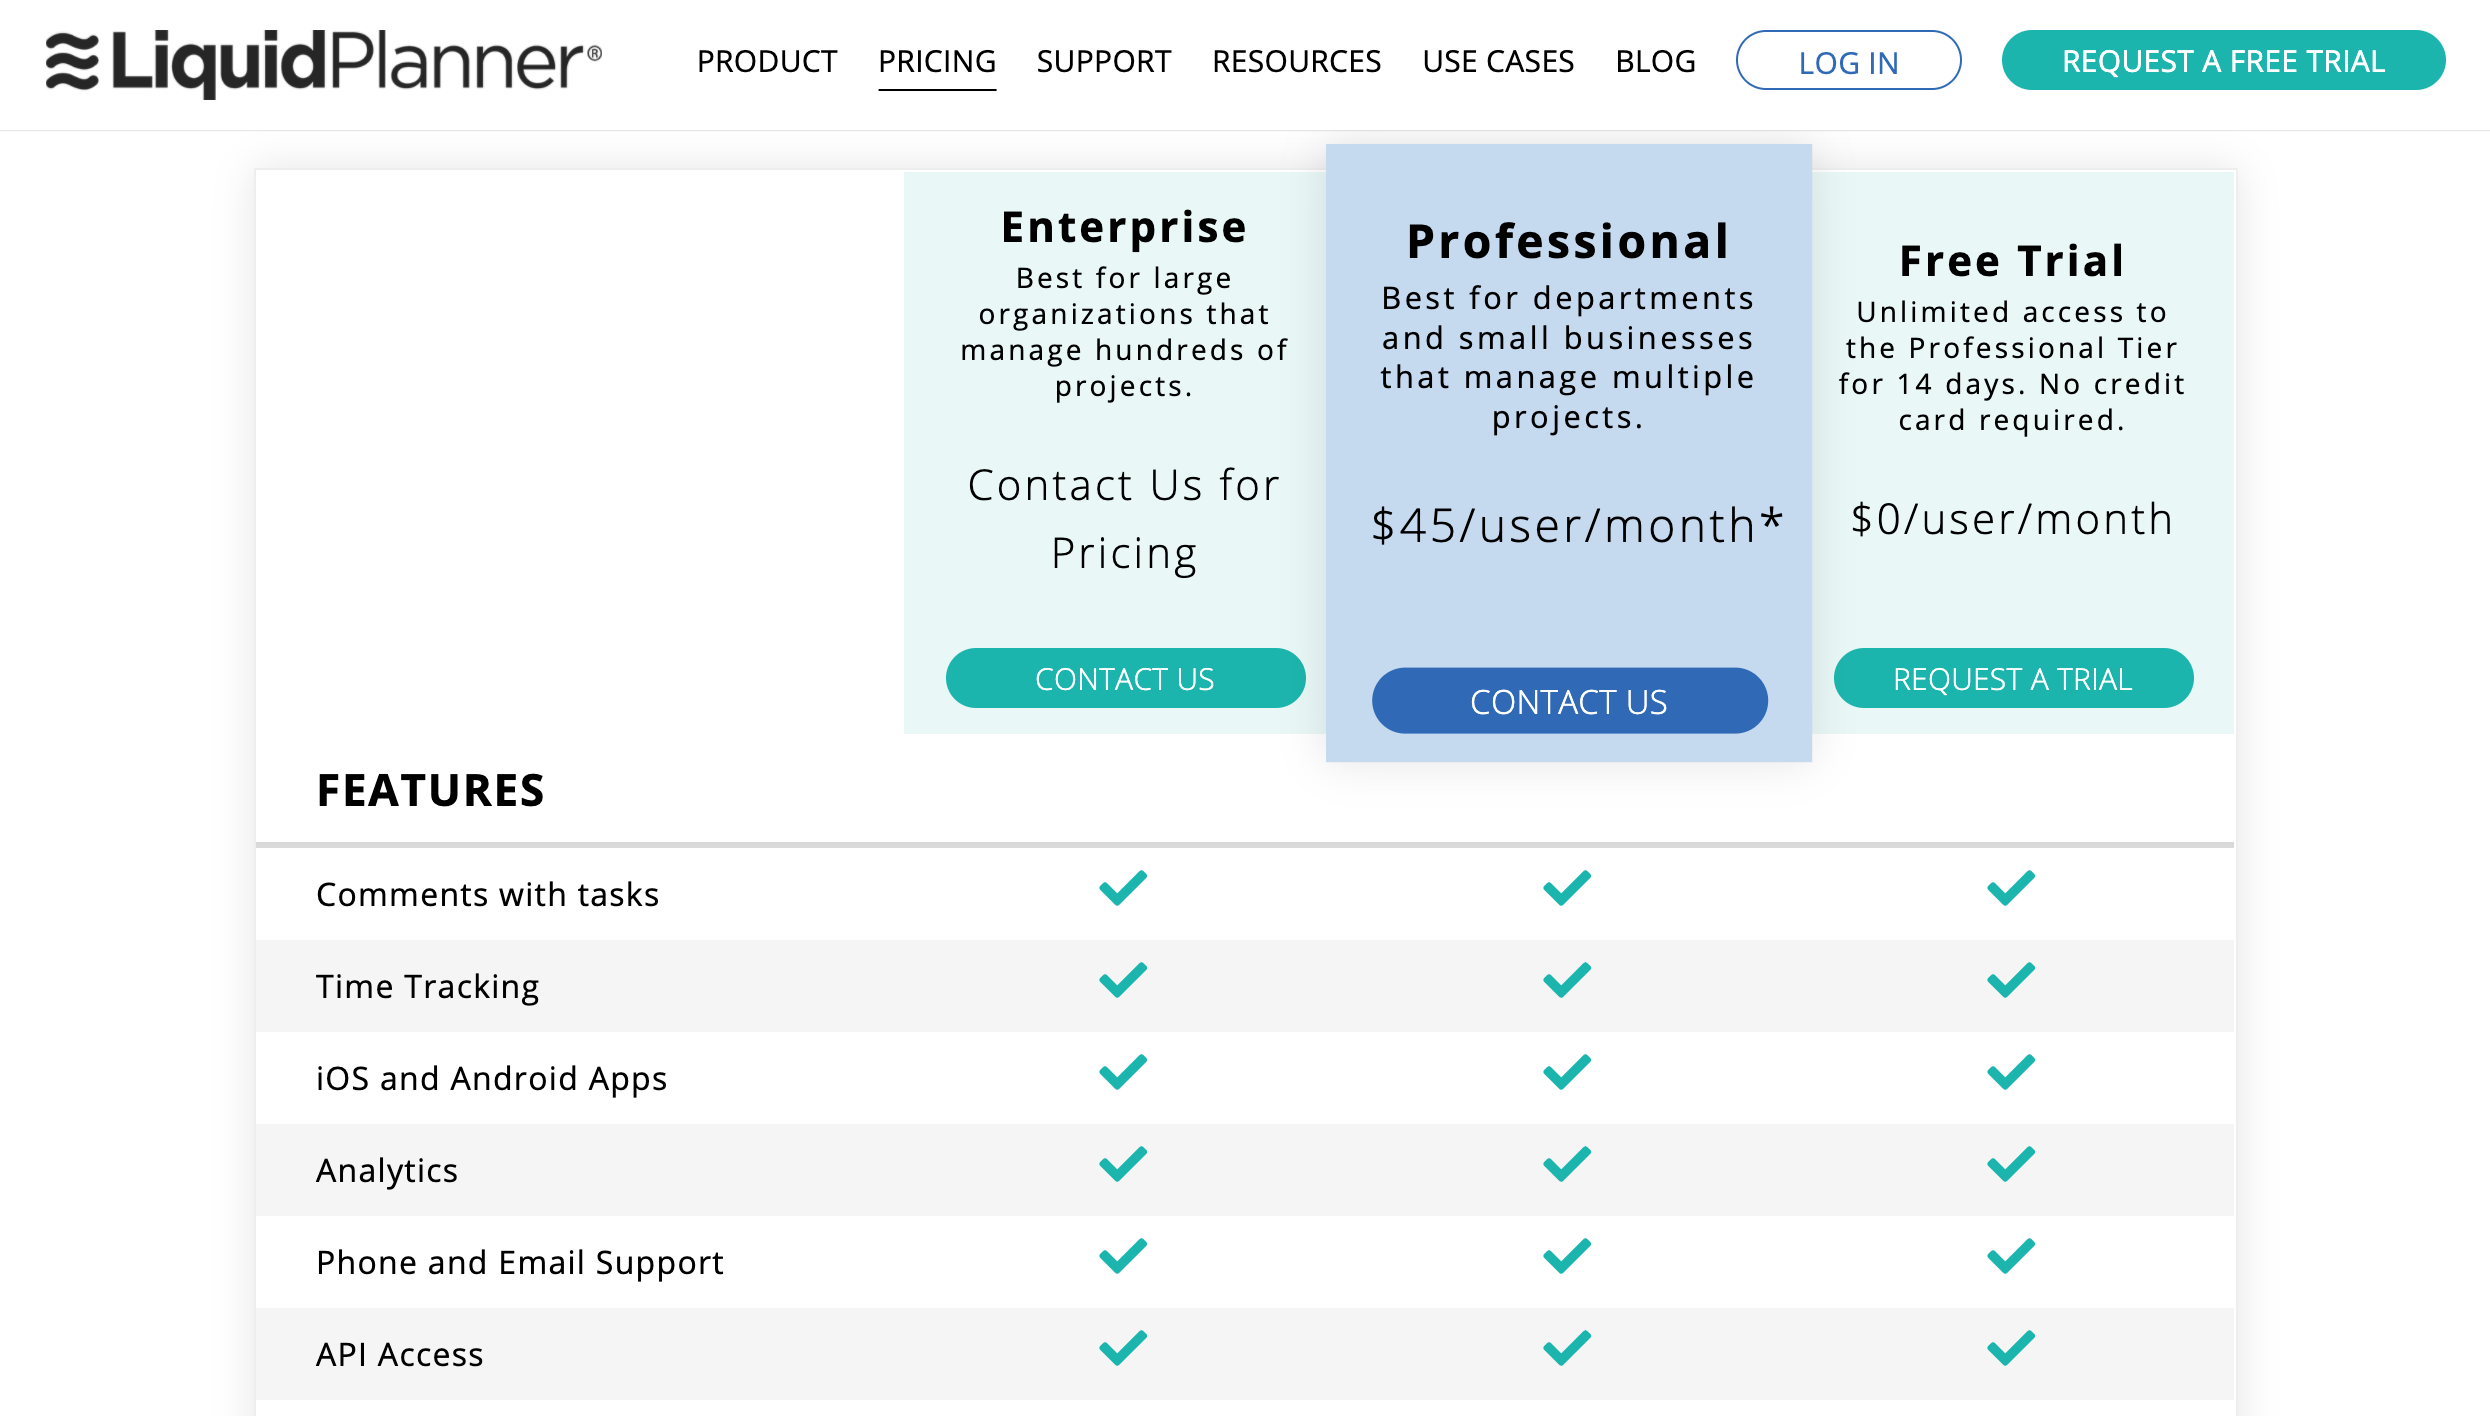Click the Free Trial plan heading
This screenshot has width=2490, height=1416.
[2013, 261]
